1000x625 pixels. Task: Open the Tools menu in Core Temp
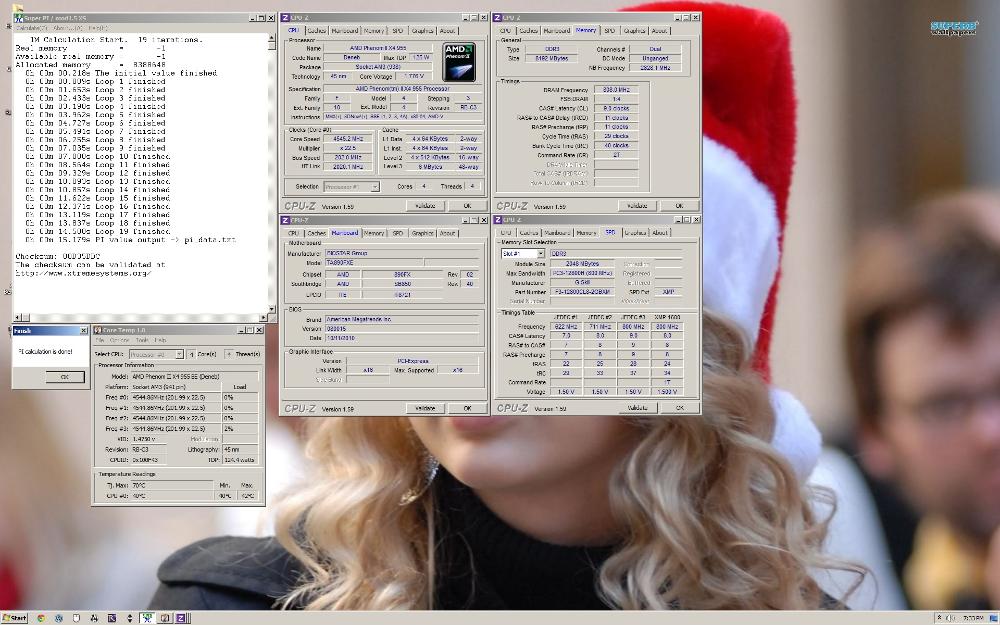142,340
